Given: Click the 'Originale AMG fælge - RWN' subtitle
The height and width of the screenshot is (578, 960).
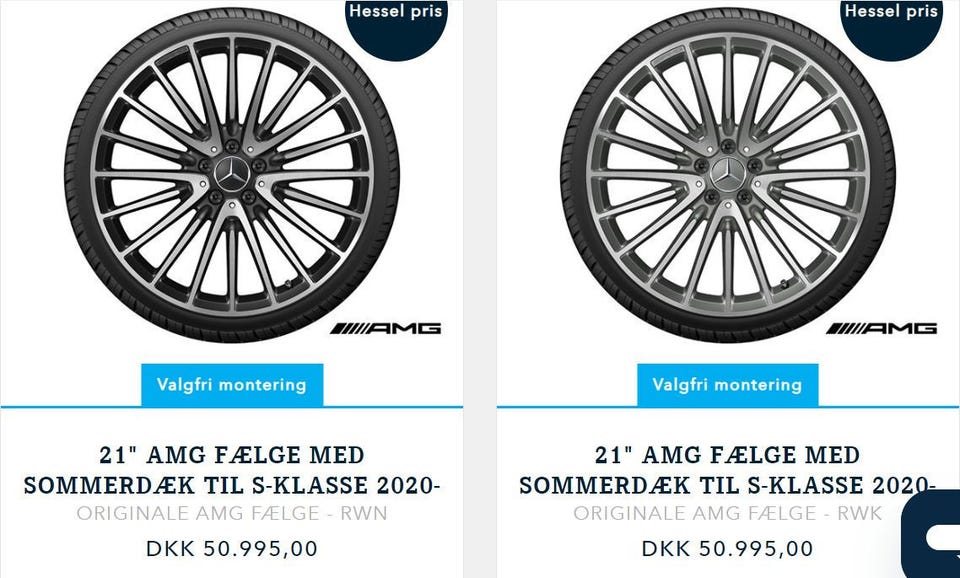Looking at the screenshot, I should tap(232, 514).
